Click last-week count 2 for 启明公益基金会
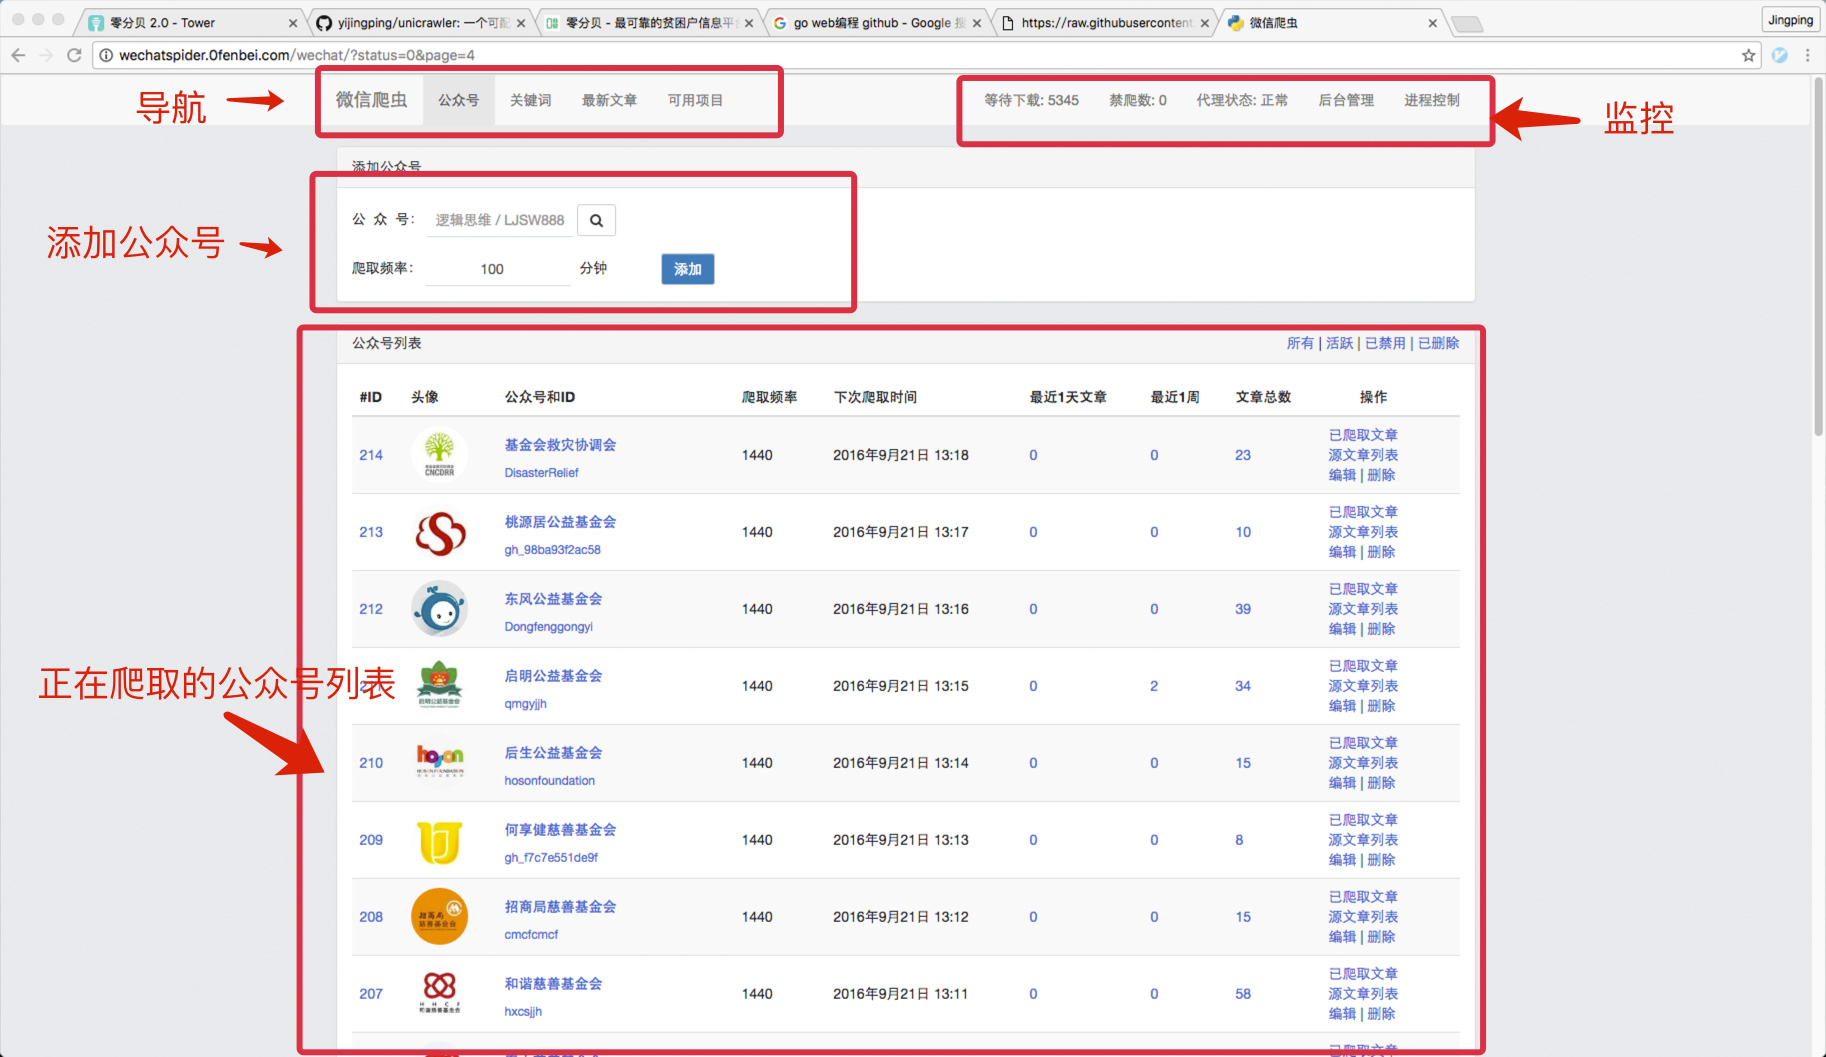 coord(1154,686)
